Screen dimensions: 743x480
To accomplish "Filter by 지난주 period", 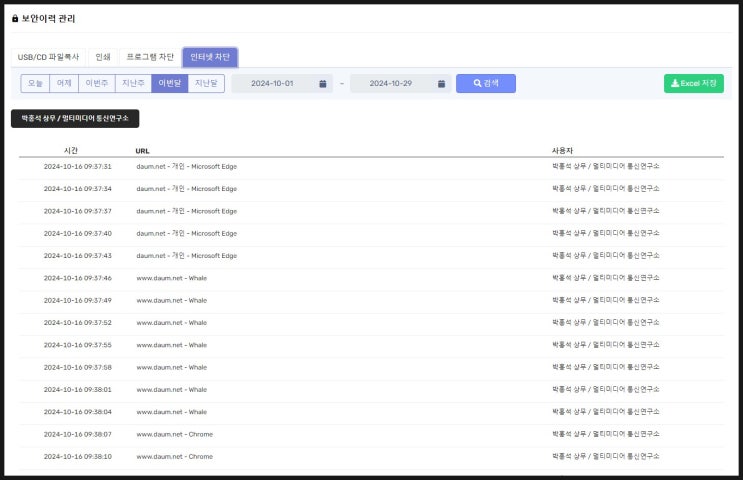I will click(133, 83).
